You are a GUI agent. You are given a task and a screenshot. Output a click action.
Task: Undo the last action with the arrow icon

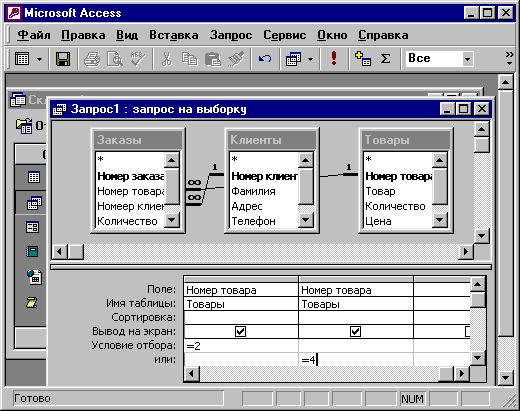pos(265,59)
